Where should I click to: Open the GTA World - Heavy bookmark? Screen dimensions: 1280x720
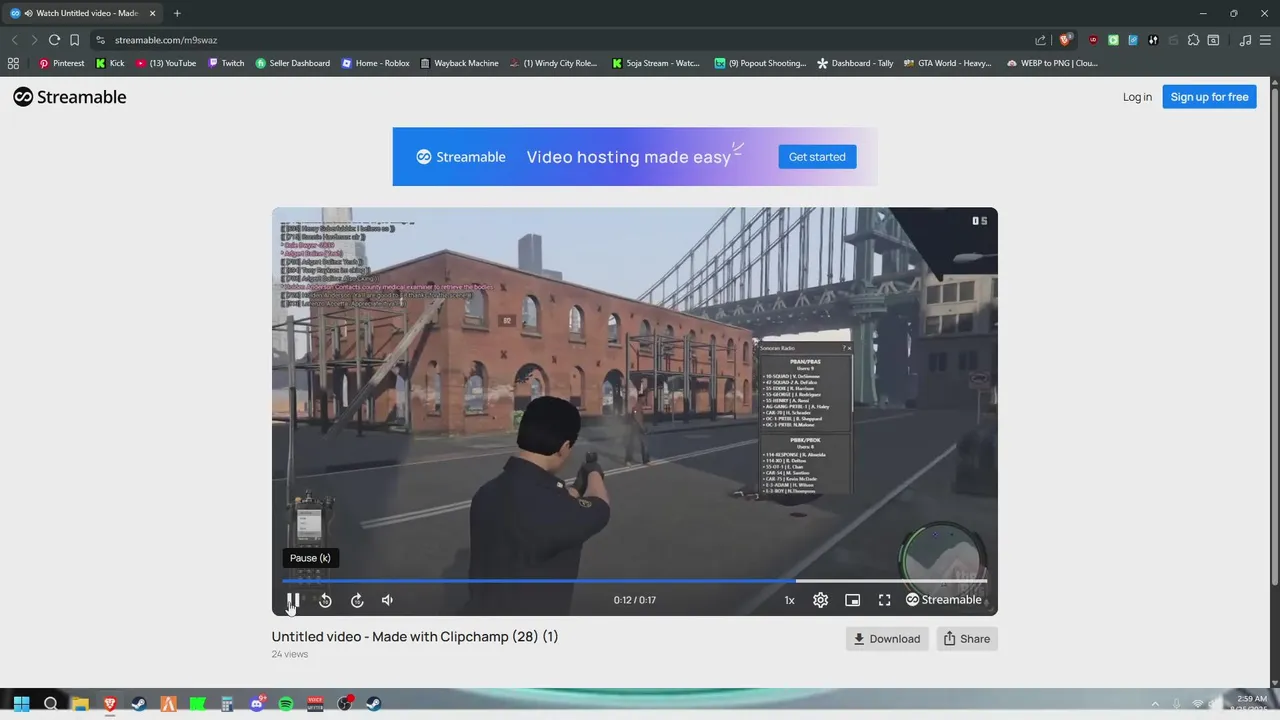click(948, 63)
